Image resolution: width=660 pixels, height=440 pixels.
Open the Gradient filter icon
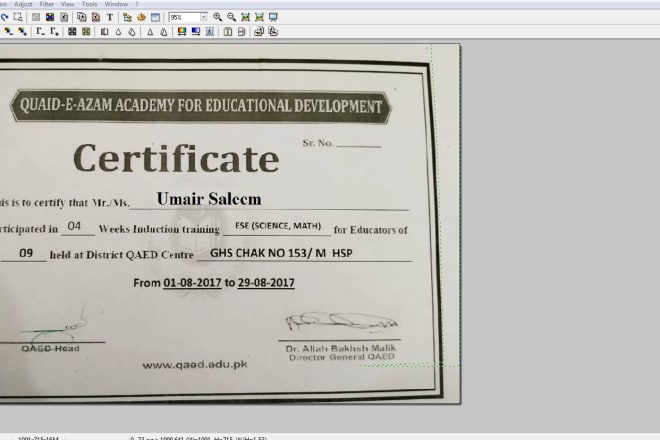click(x=196, y=32)
